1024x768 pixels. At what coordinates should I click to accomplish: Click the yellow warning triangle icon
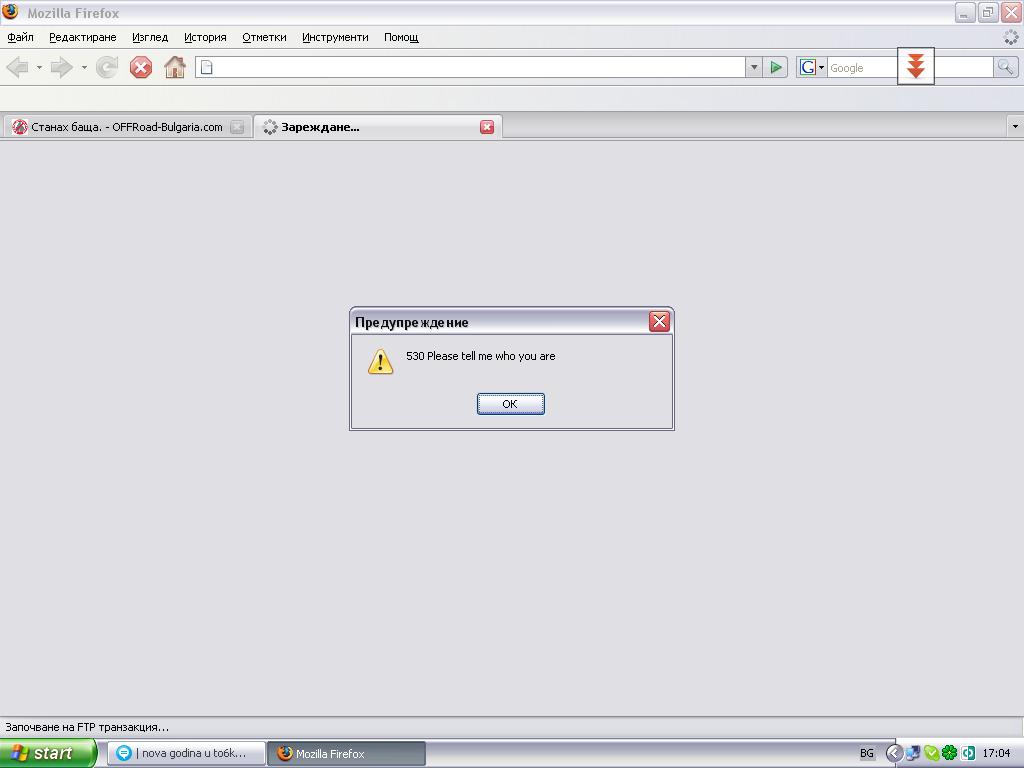coord(380,361)
